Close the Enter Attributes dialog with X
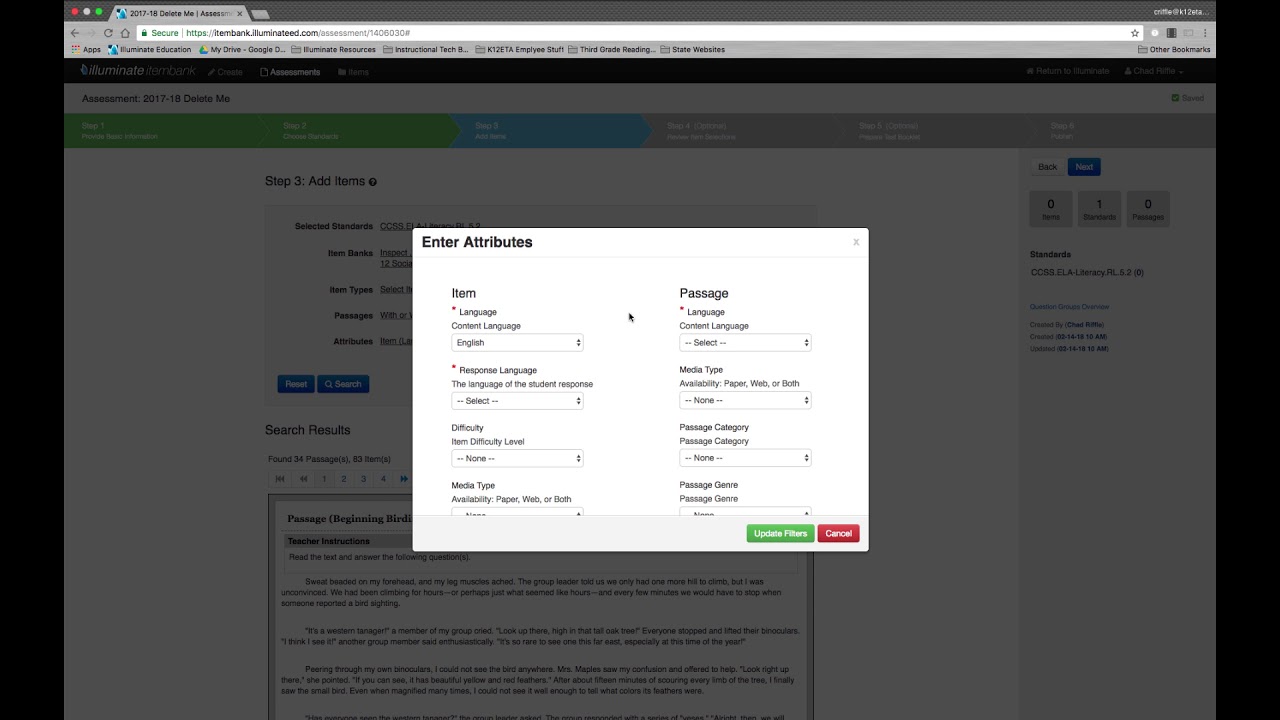Screen dimensions: 1280x720 pyautogui.click(x=856, y=242)
